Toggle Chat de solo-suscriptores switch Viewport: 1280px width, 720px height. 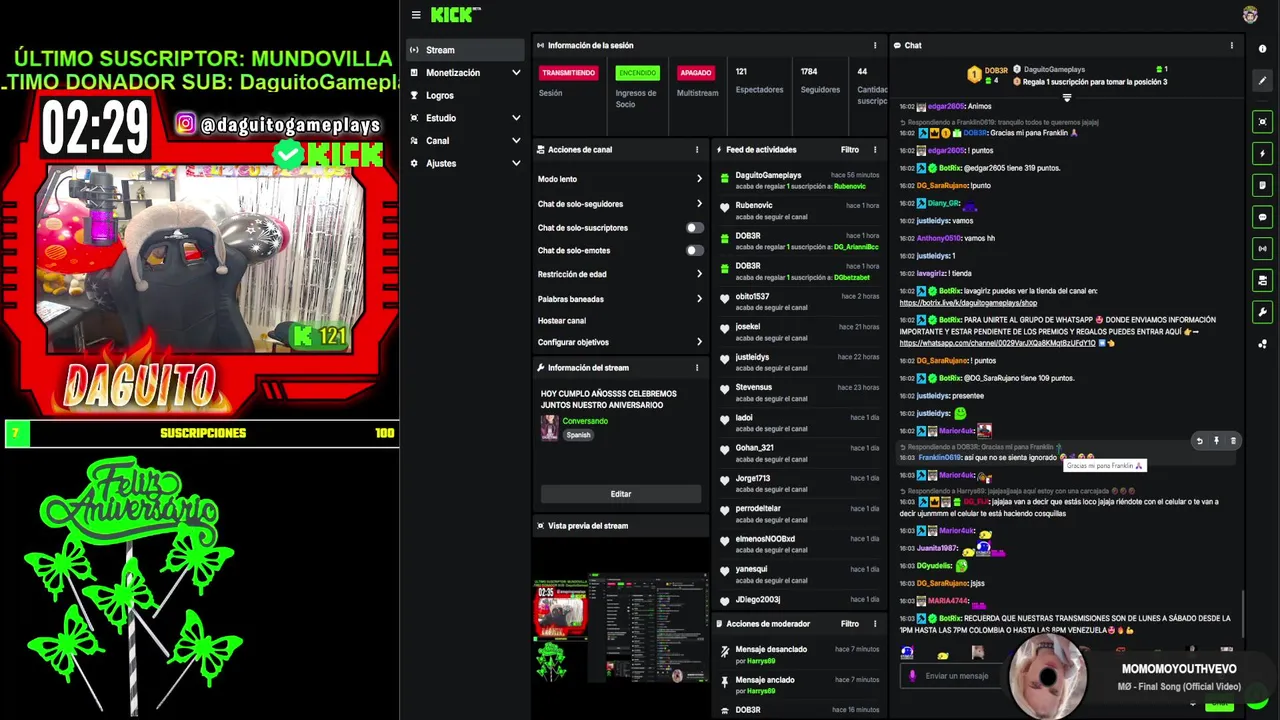(x=694, y=227)
